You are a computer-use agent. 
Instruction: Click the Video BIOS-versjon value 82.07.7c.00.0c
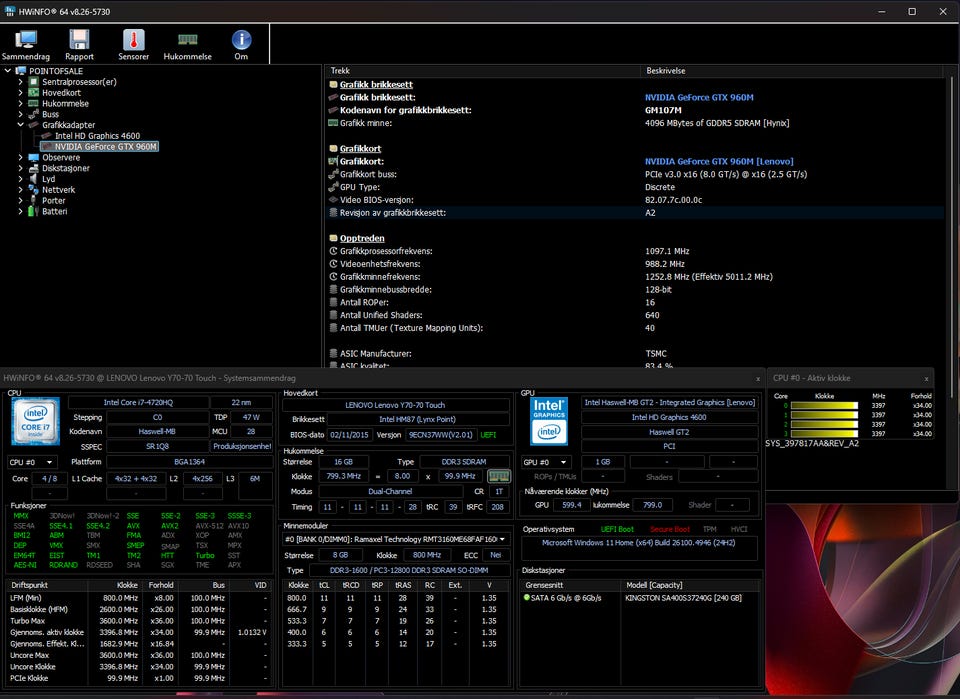(x=673, y=200)
